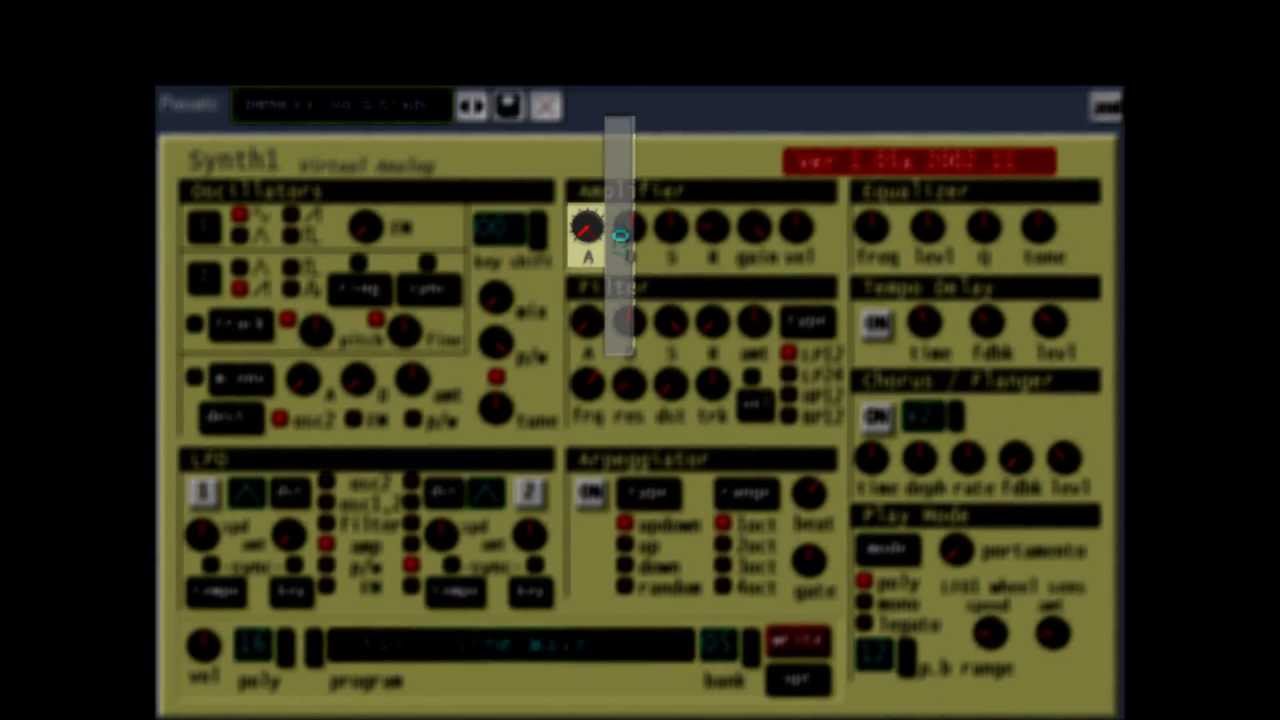Select oscillator 1 button

pyautogui.click(x=204, y=227)
